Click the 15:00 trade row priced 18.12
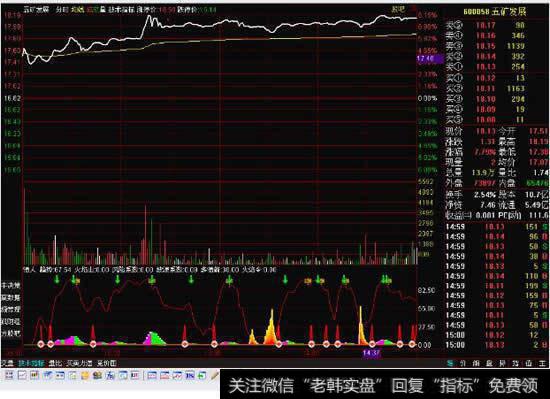The image size is (550, 399). click(x=496, y=335)
